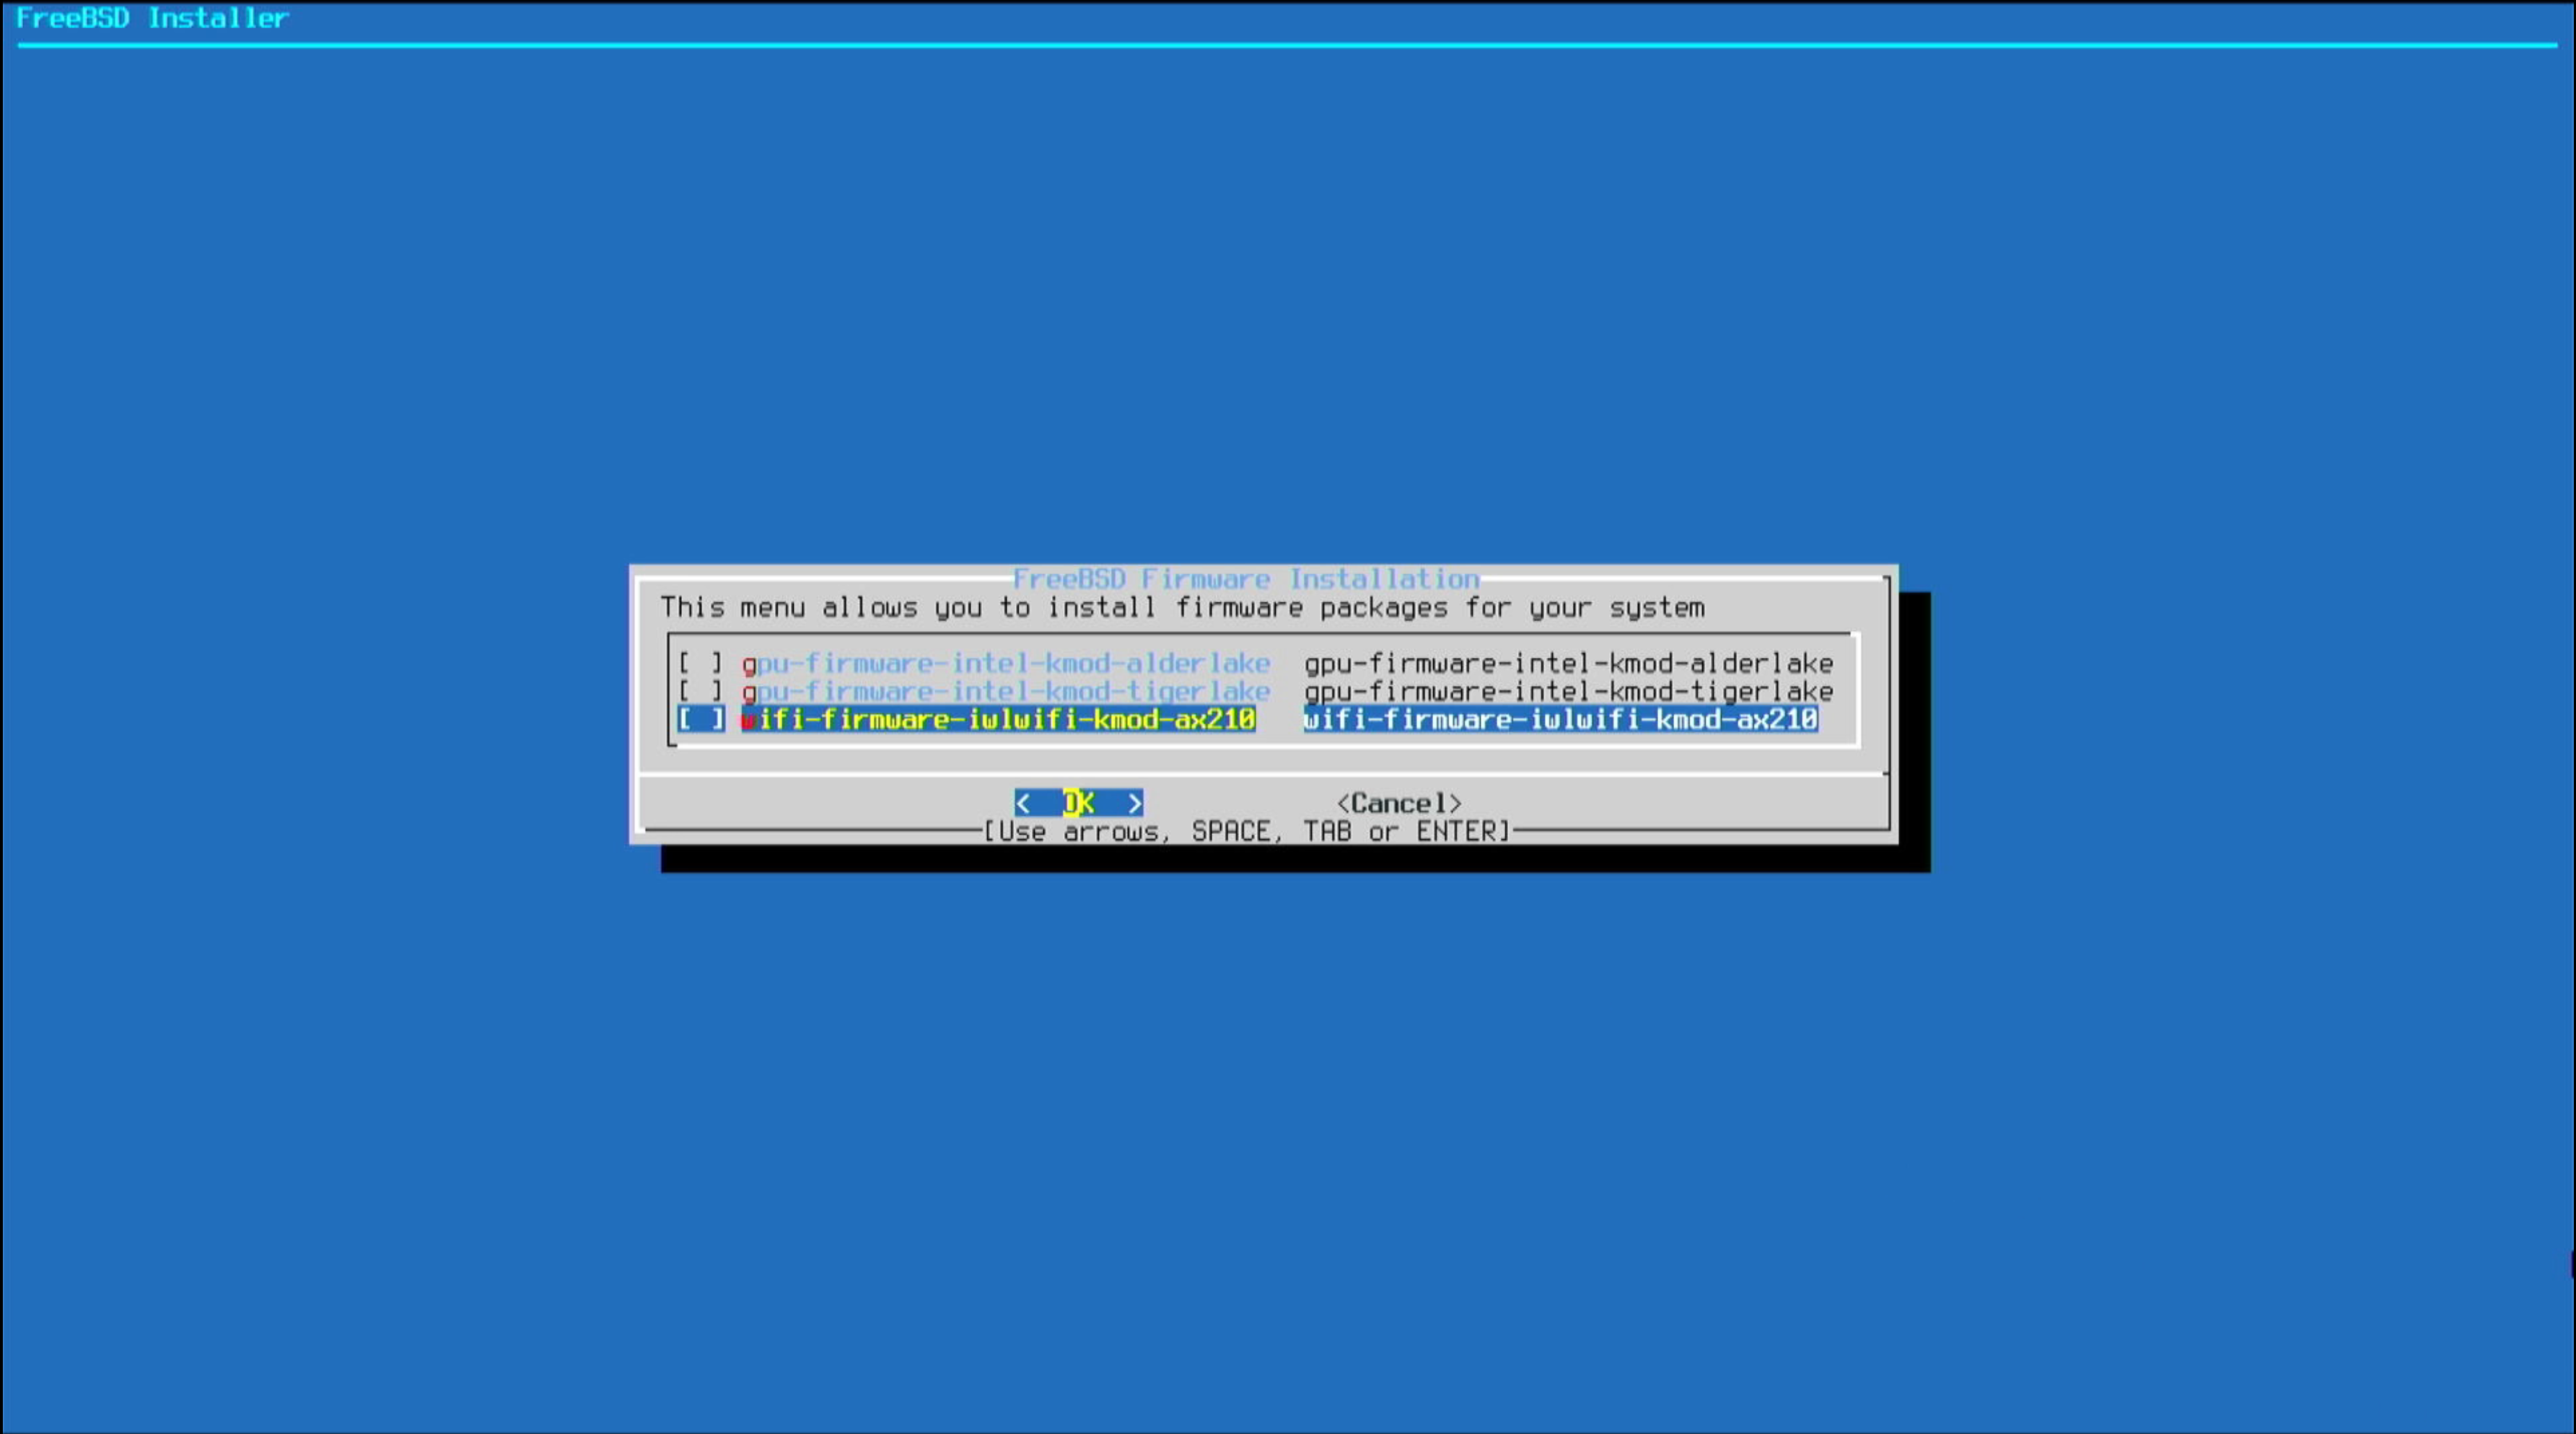Click the red 'g' hotkey letter of tigerlake
Image resolution: width=2576 pixels, height=1434 pixels.
click(749, 691)
